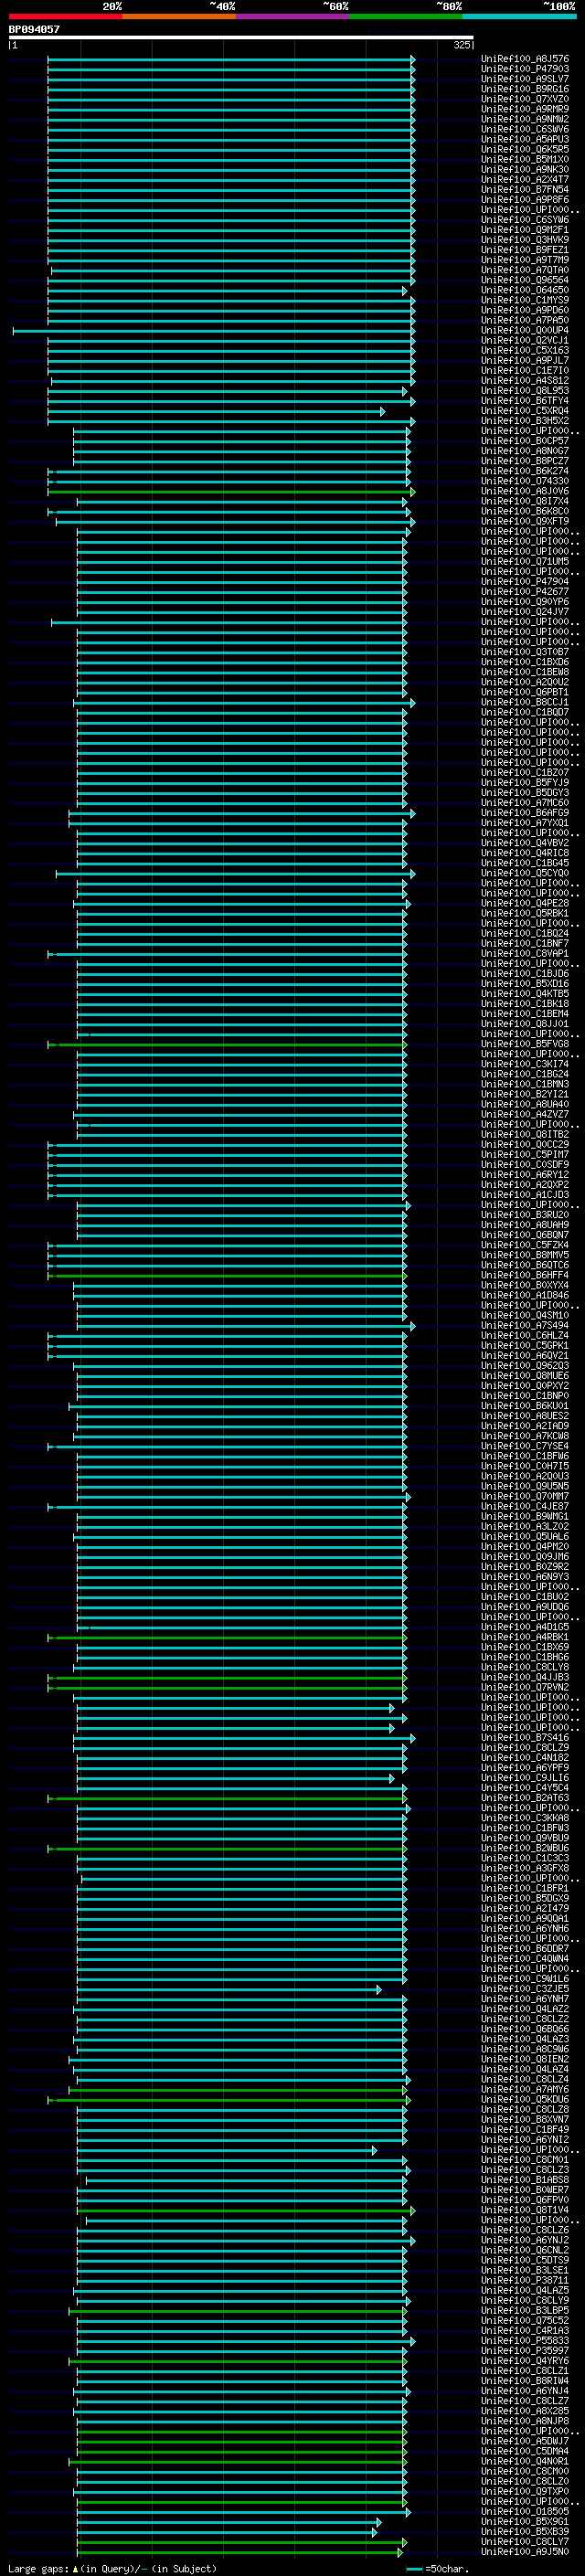Viewport: 585px width, 2576px height.
Task: Click the green ~80% identity legend segment
Action: point(406,16)
